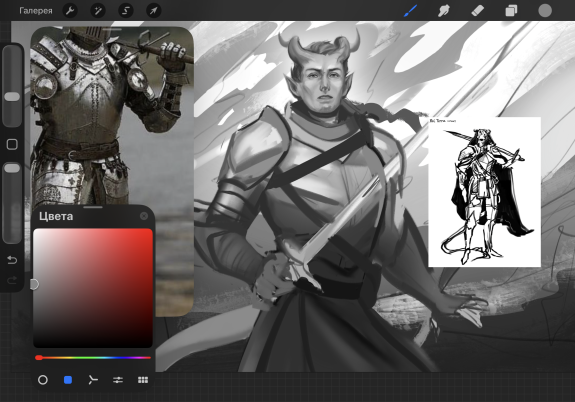
Task: Close the Цвета color panel
Action: tap(144, 216)
